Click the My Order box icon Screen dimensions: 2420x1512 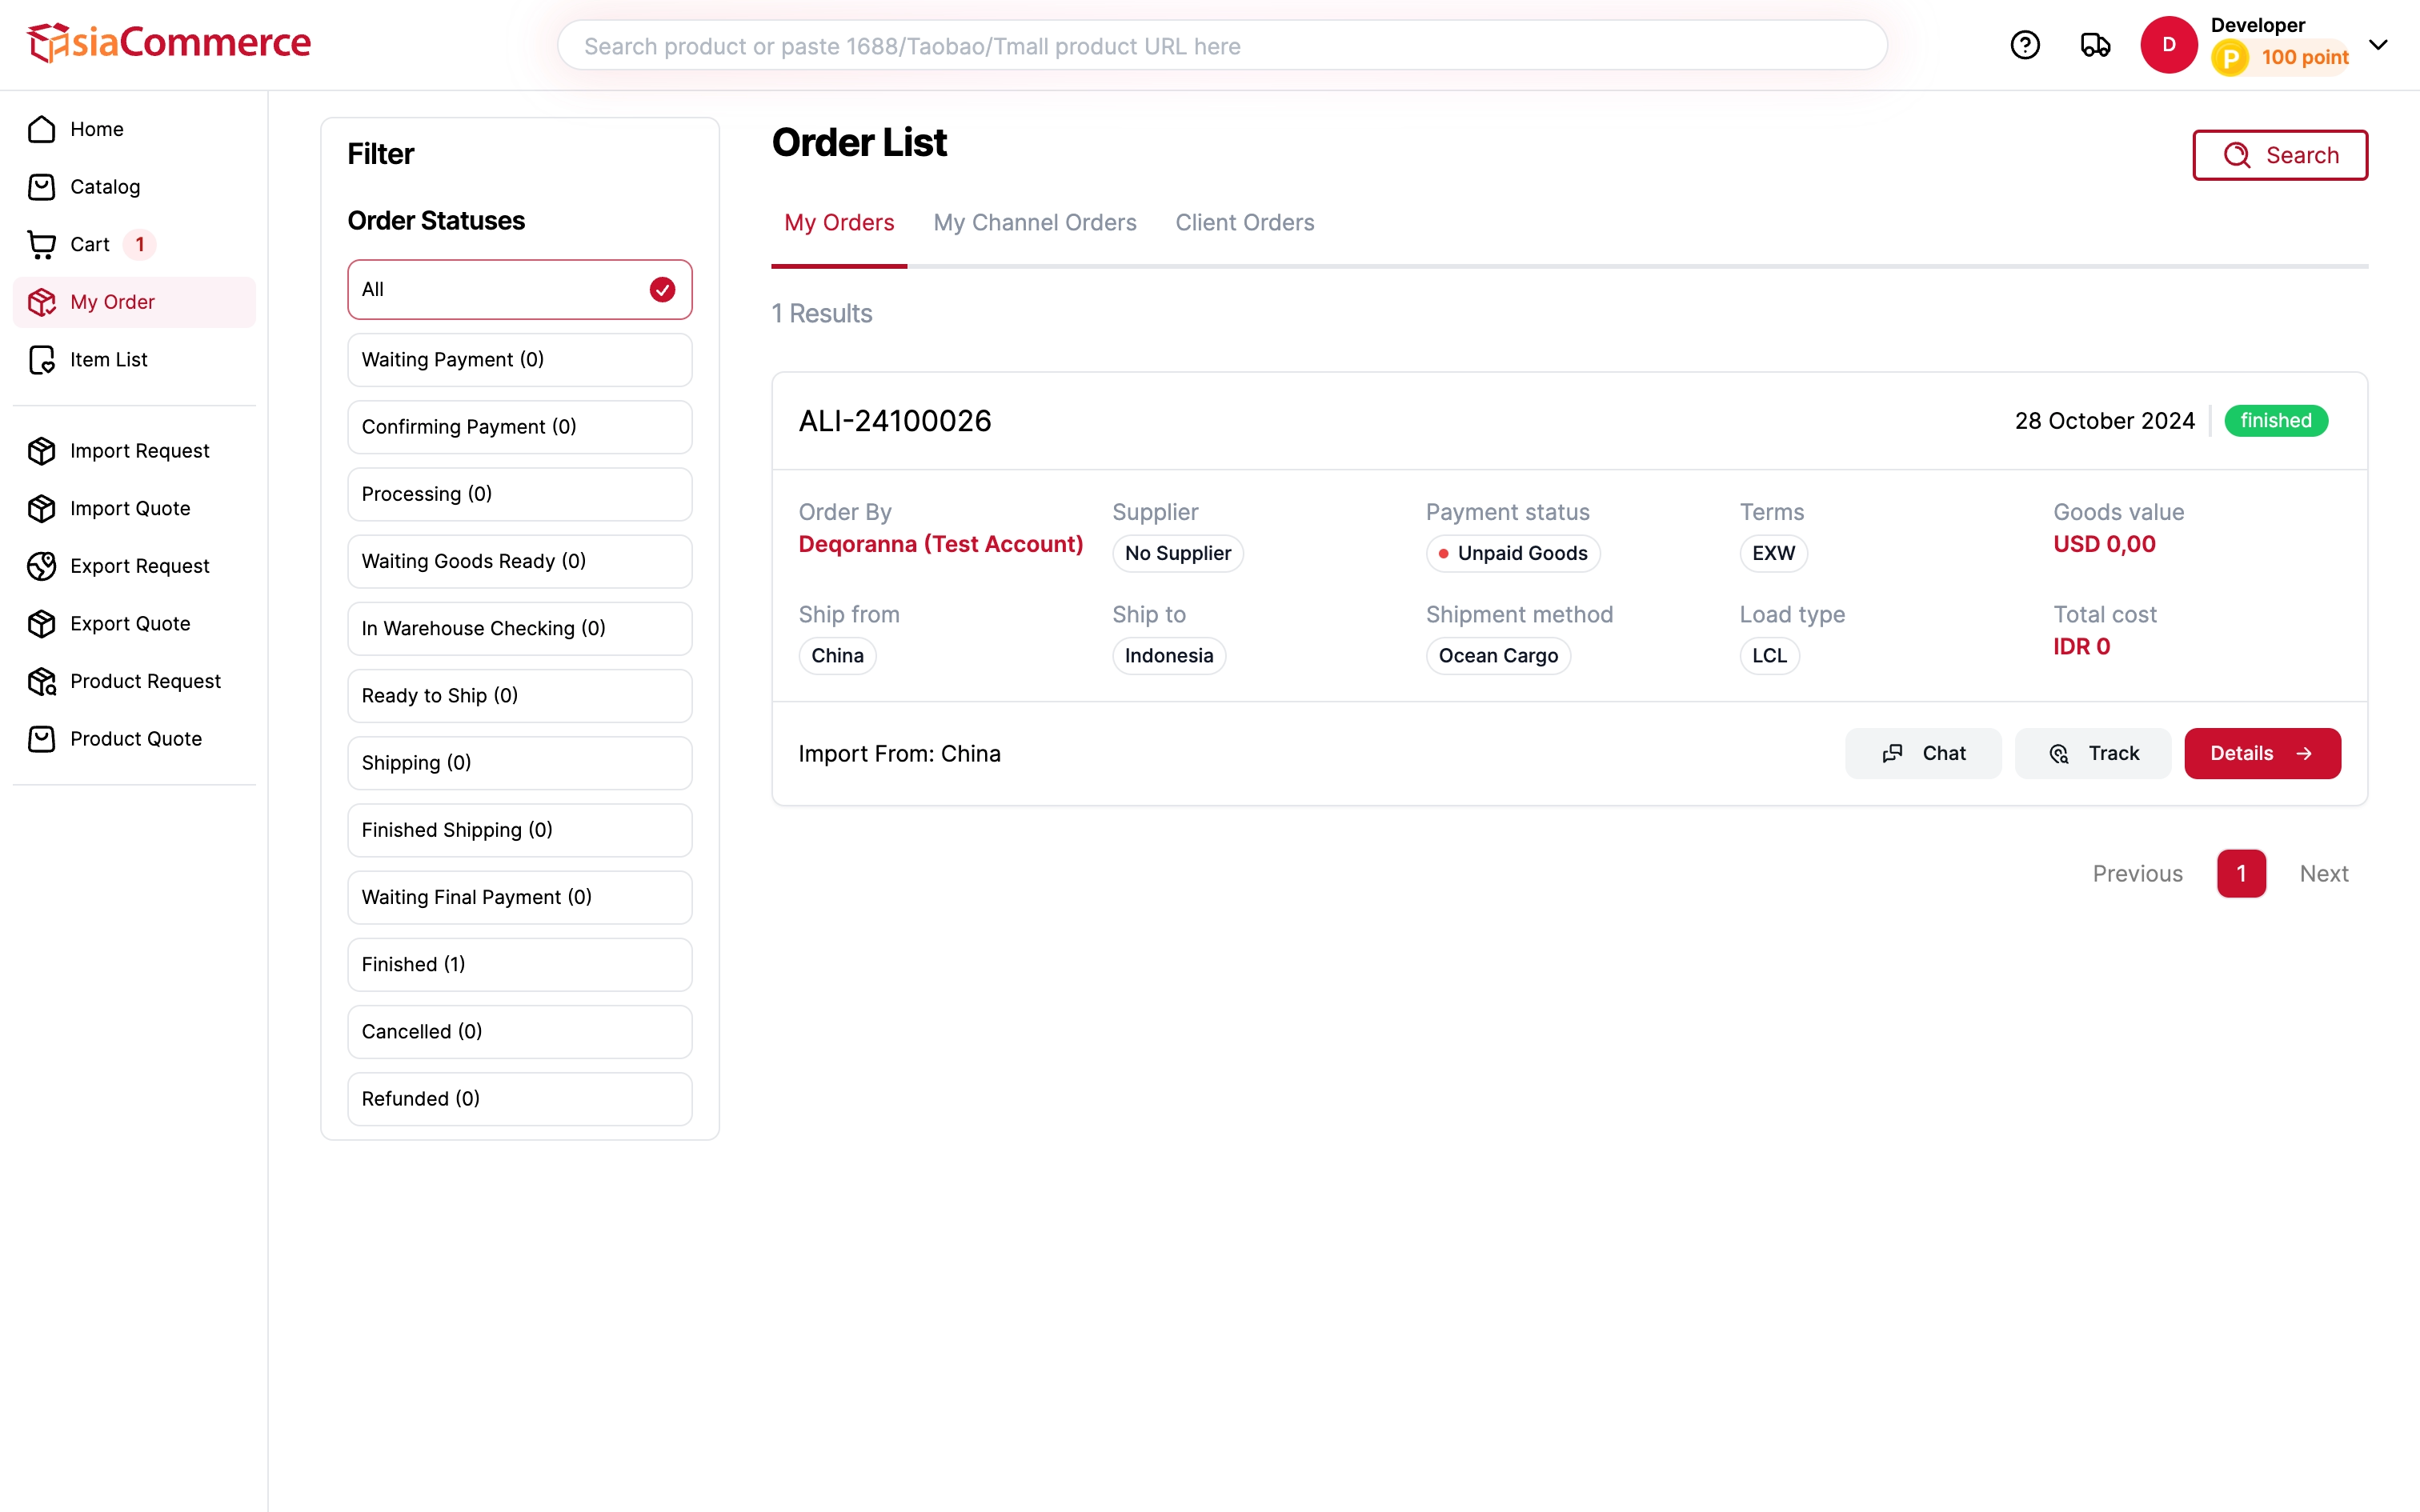click(42, 302)
